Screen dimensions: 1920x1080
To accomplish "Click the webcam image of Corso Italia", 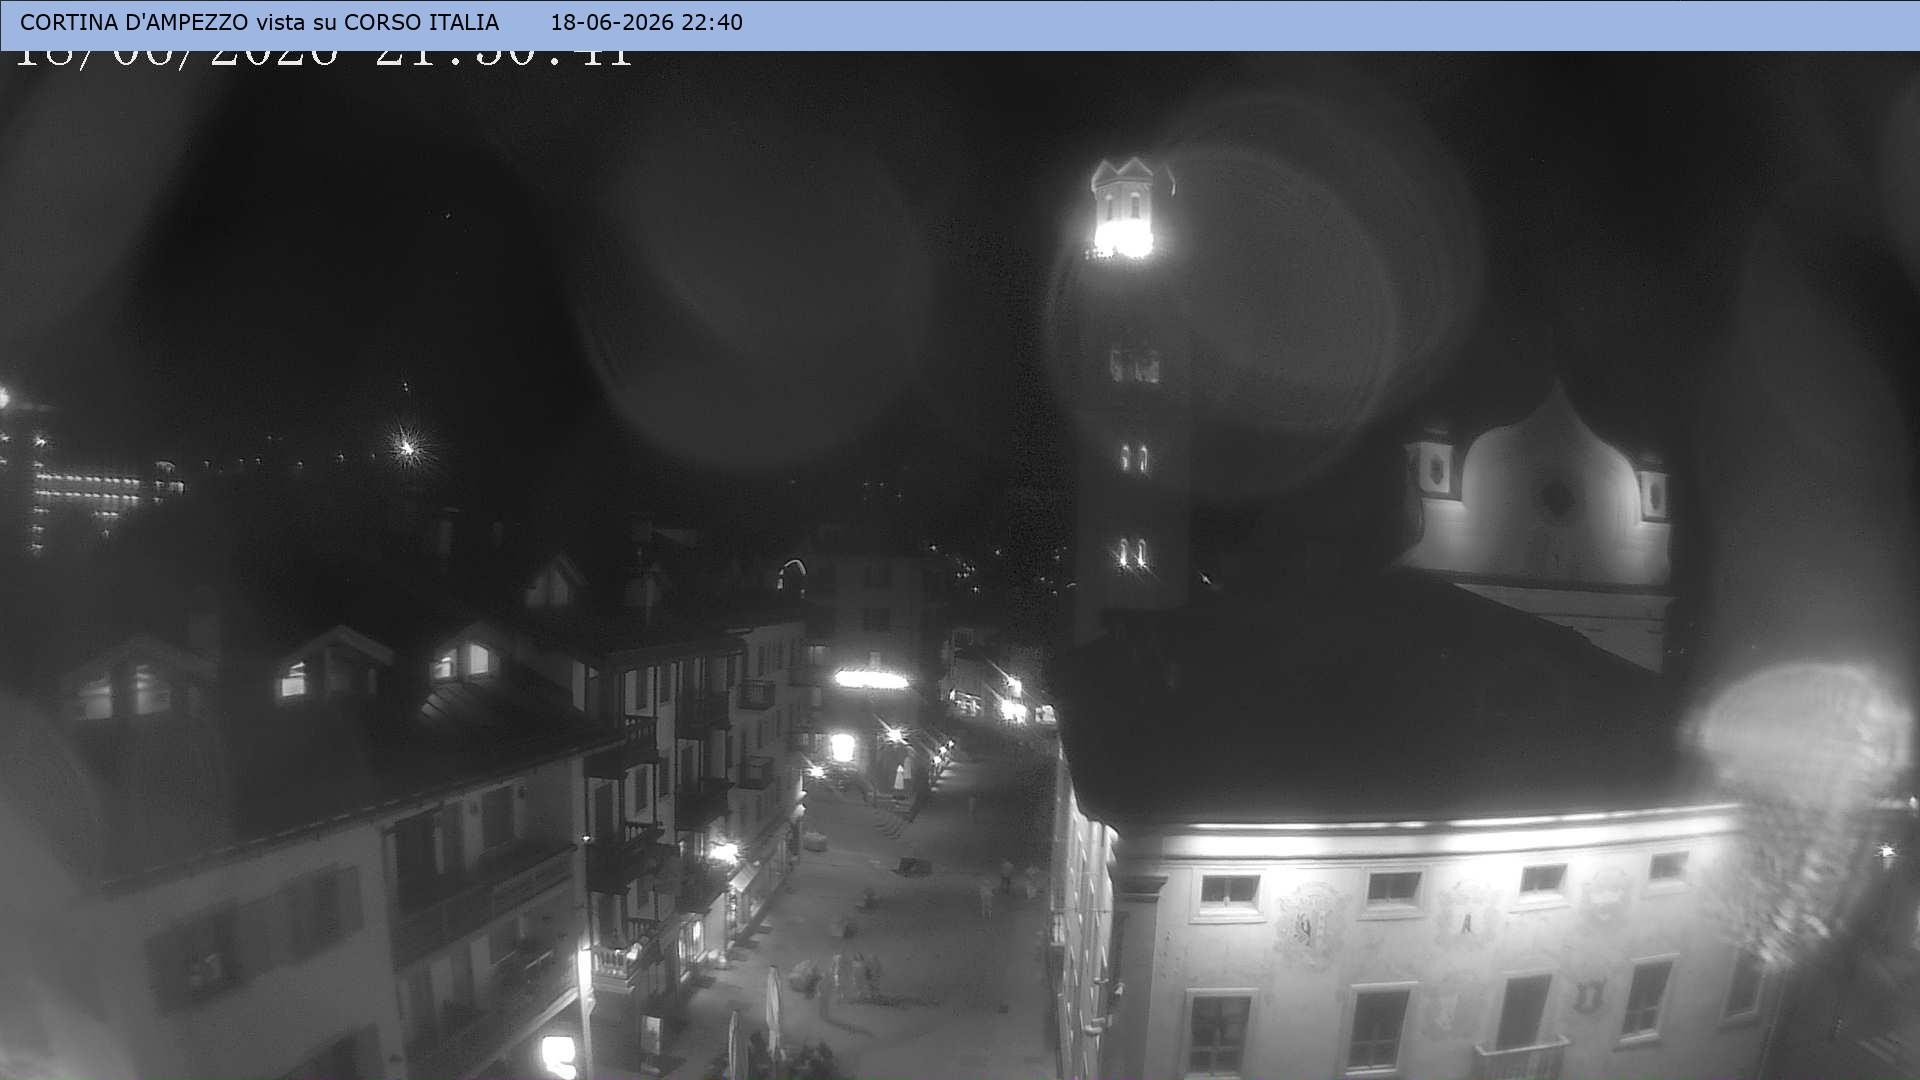I will (x=960, y=565).
